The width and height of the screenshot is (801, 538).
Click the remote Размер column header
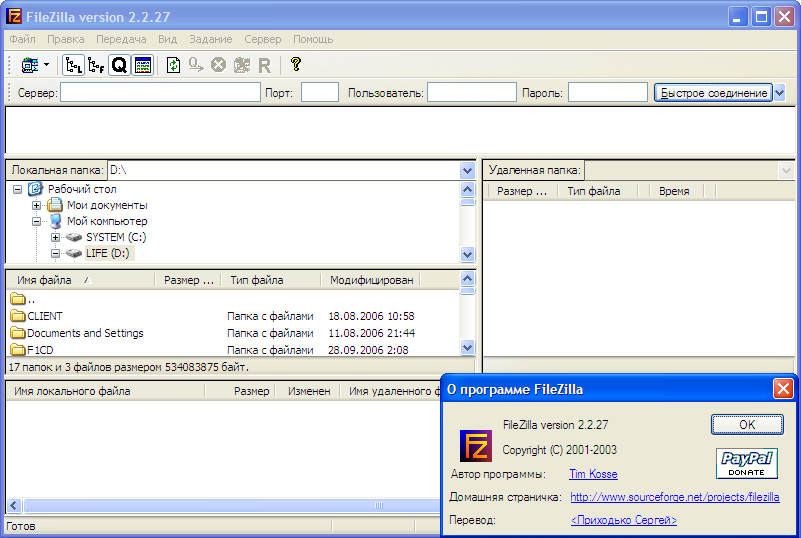coord(521,191)
